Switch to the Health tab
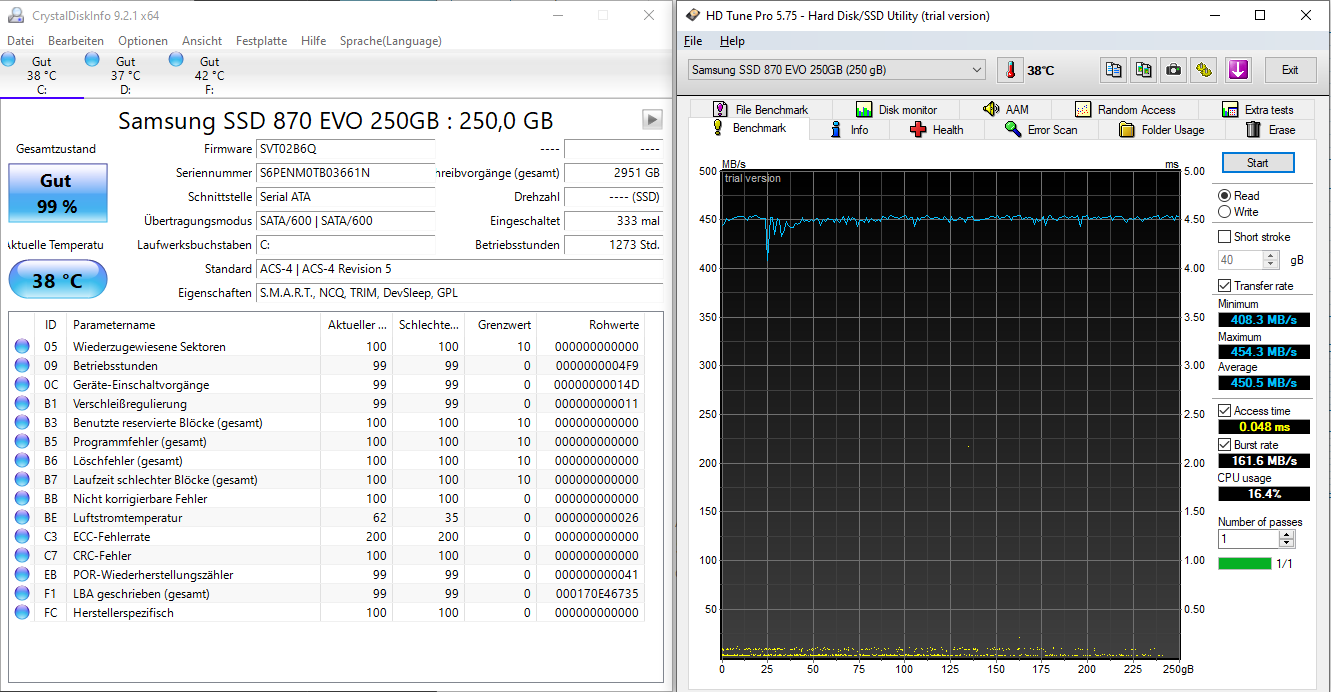The width and height of the screenshot is (1331, 692). tap(937, 130)
